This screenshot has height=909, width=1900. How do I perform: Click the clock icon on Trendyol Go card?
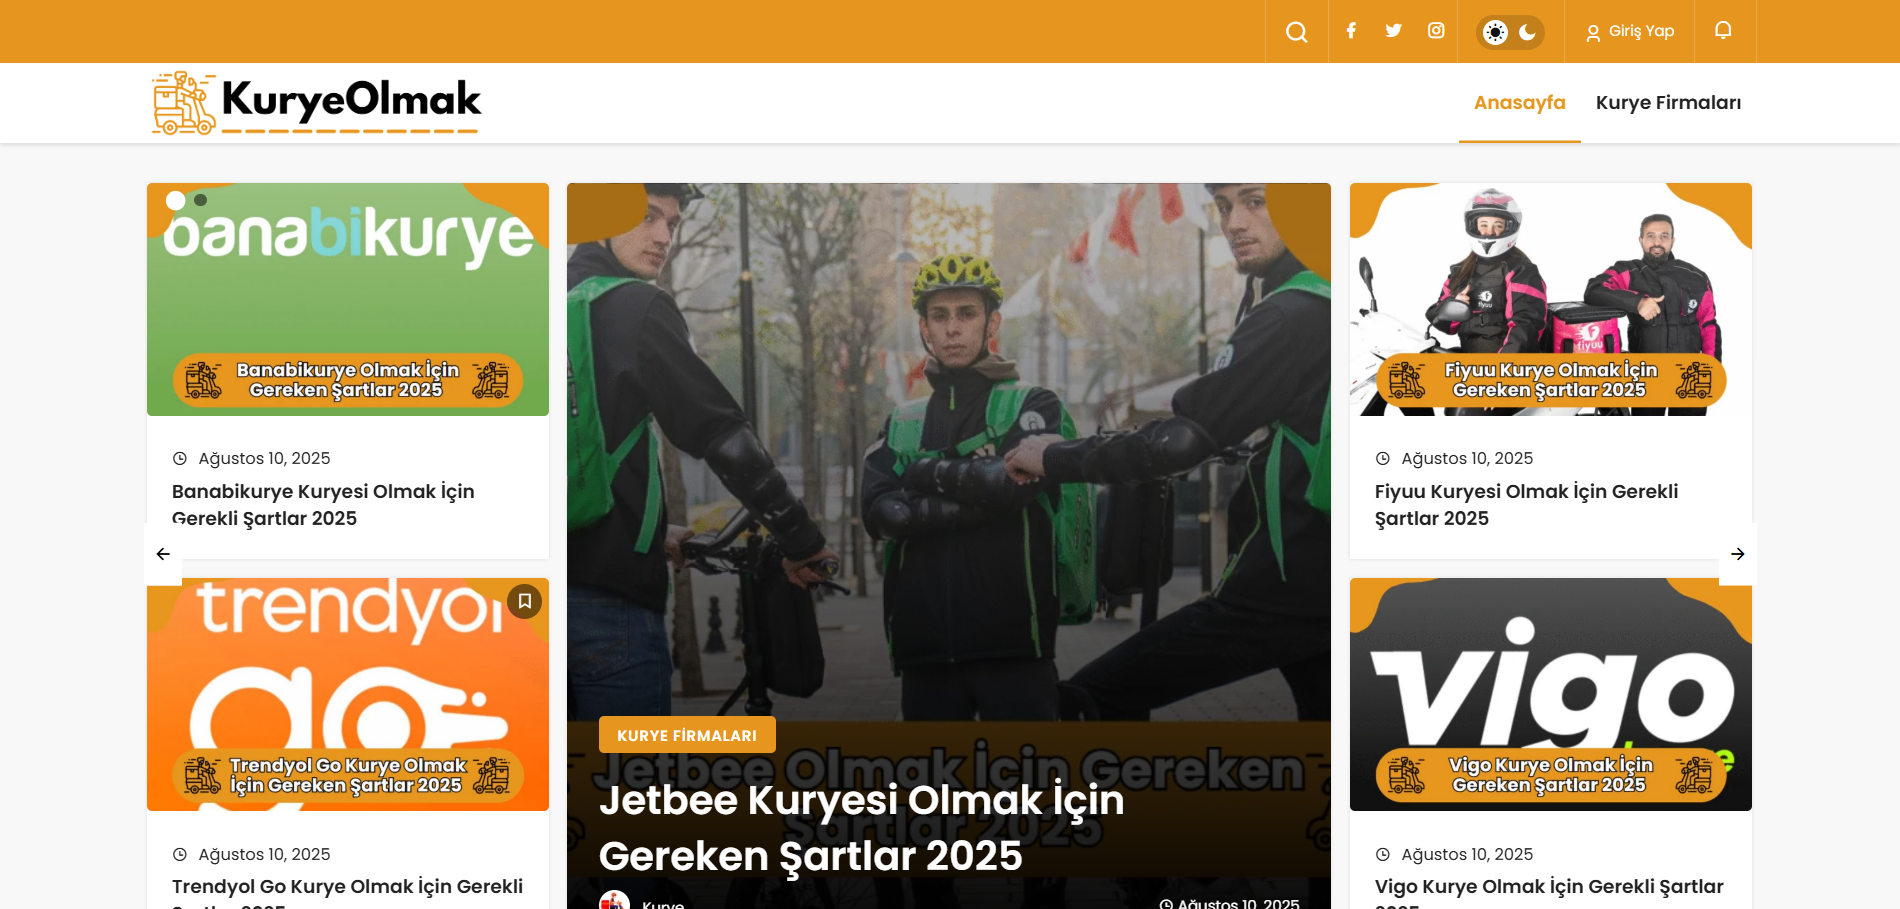pos(180,855)
